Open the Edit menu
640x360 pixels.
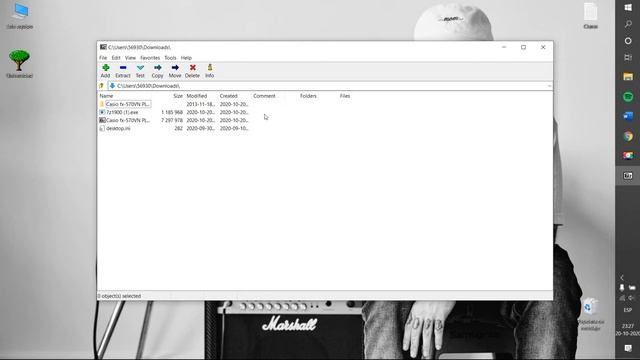pyautogui.click(x=116, y=58)
